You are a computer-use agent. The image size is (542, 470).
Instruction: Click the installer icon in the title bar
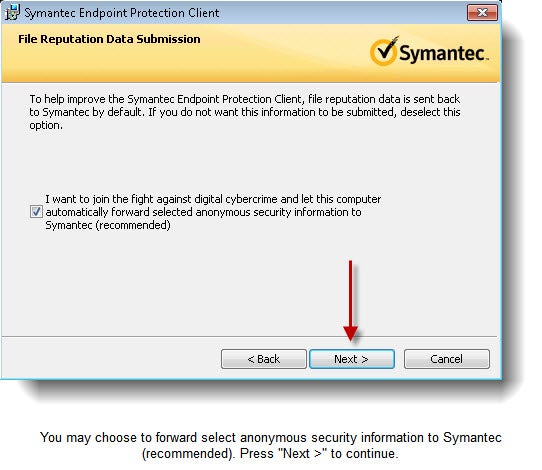[x=12, y=13]
